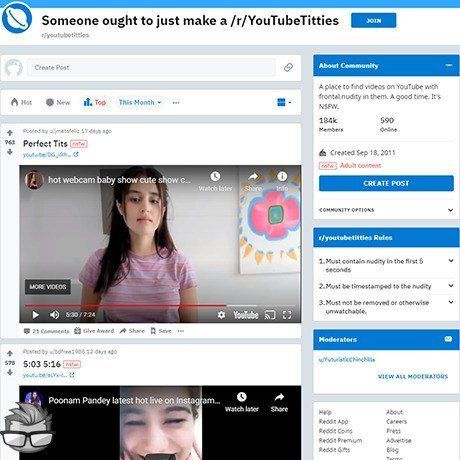Open the Advertise footer link

point(399,440)
